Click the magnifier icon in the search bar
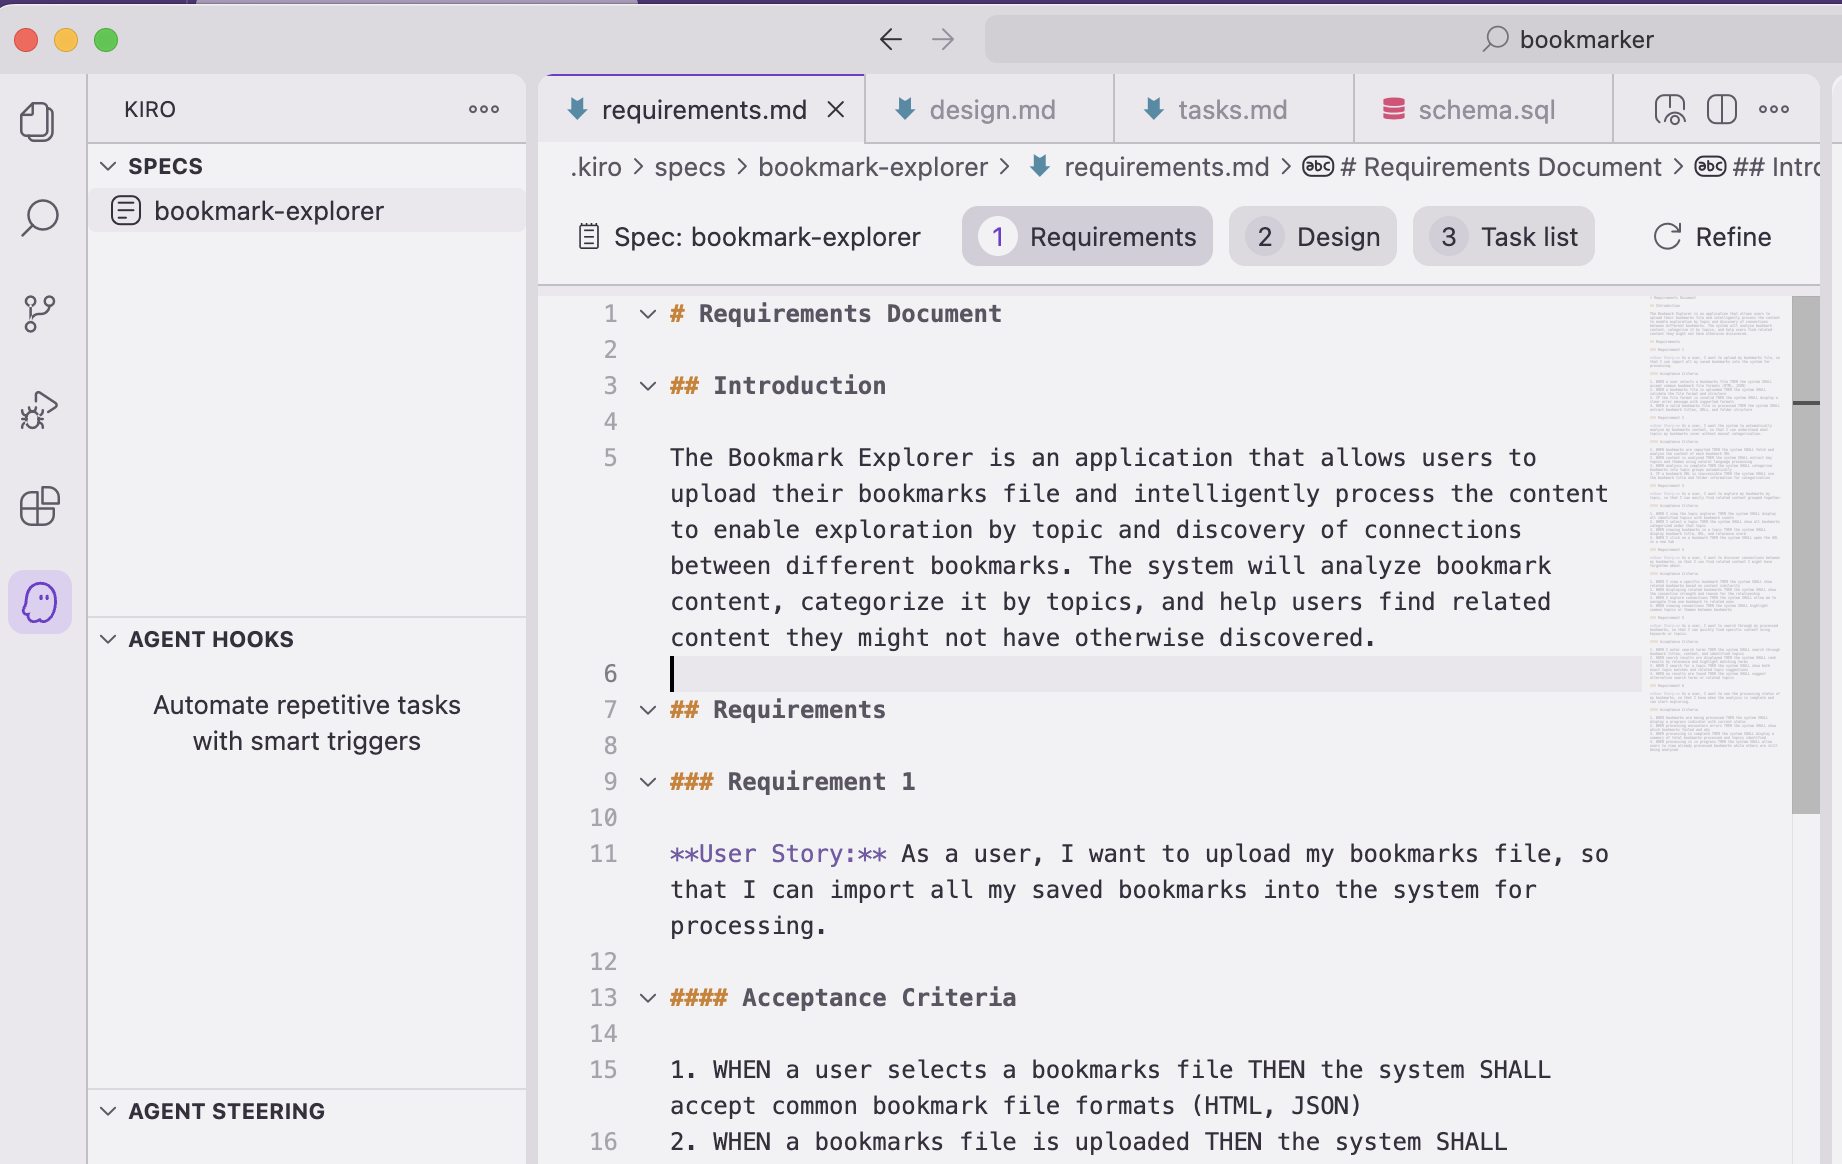This screenshot has width=1842, height=1164. 1495,39
